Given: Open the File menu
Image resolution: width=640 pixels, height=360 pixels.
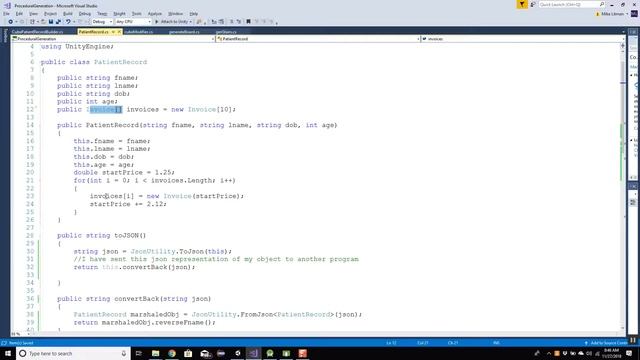Looking at the screenshot, I should [6, 13].
